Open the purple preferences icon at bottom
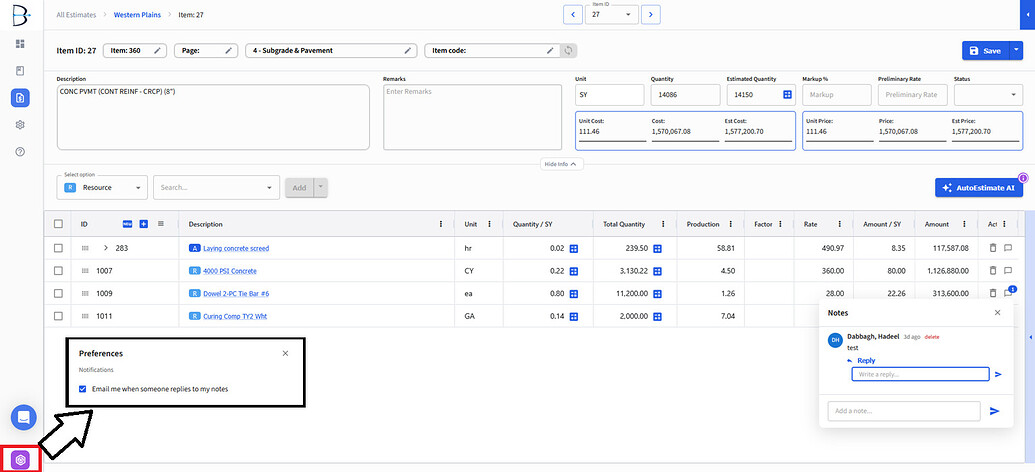This screenshot has width=1035, height=472. coord(21,460)
